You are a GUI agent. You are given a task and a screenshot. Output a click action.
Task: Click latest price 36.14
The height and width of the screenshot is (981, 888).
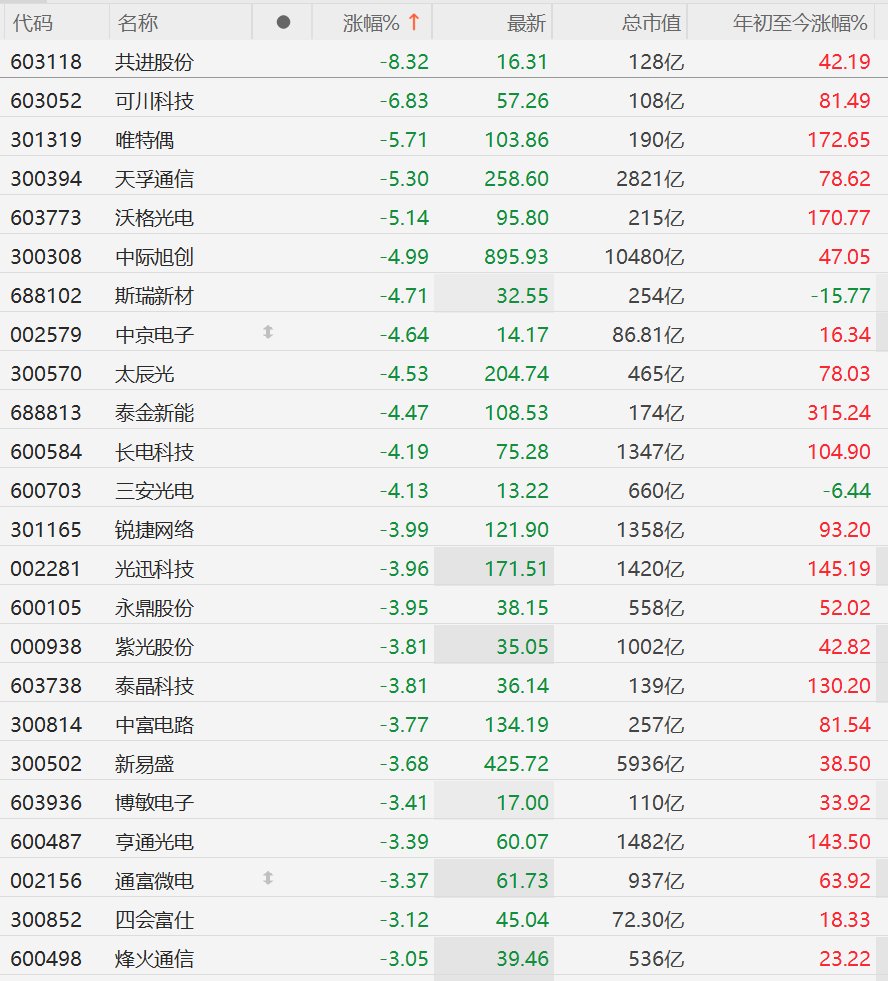point(523,686)
